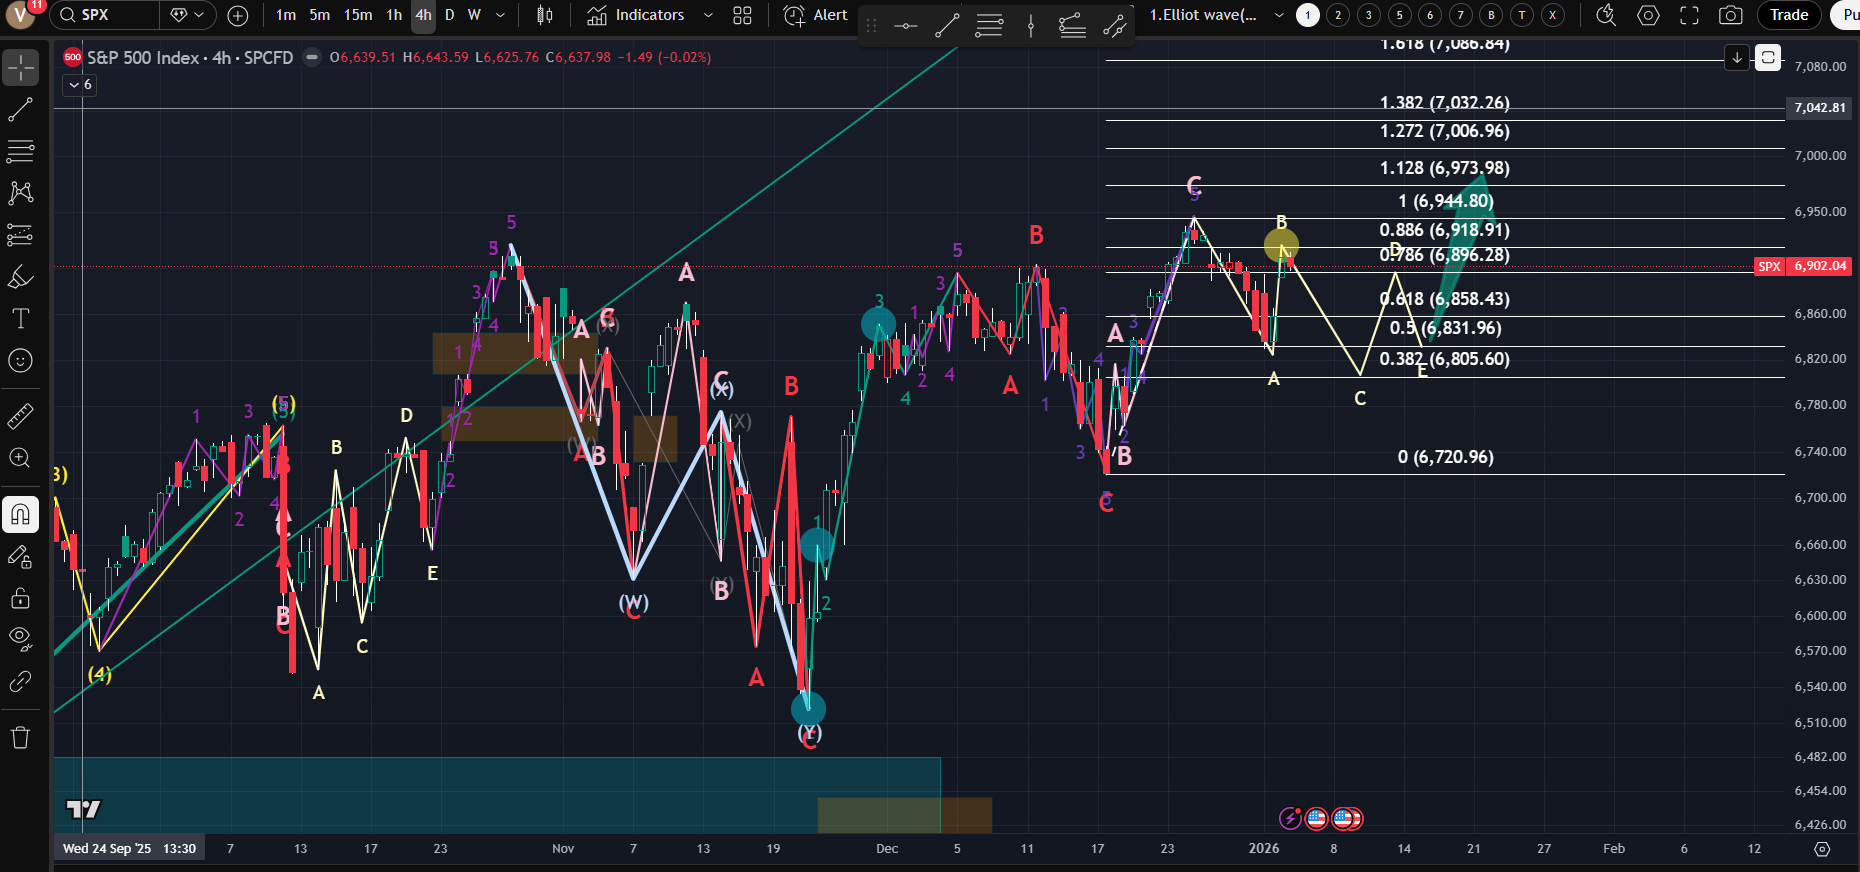Click the Trade button
Viewport: 1860px width, 872px height.
(x=1789, y=15)
